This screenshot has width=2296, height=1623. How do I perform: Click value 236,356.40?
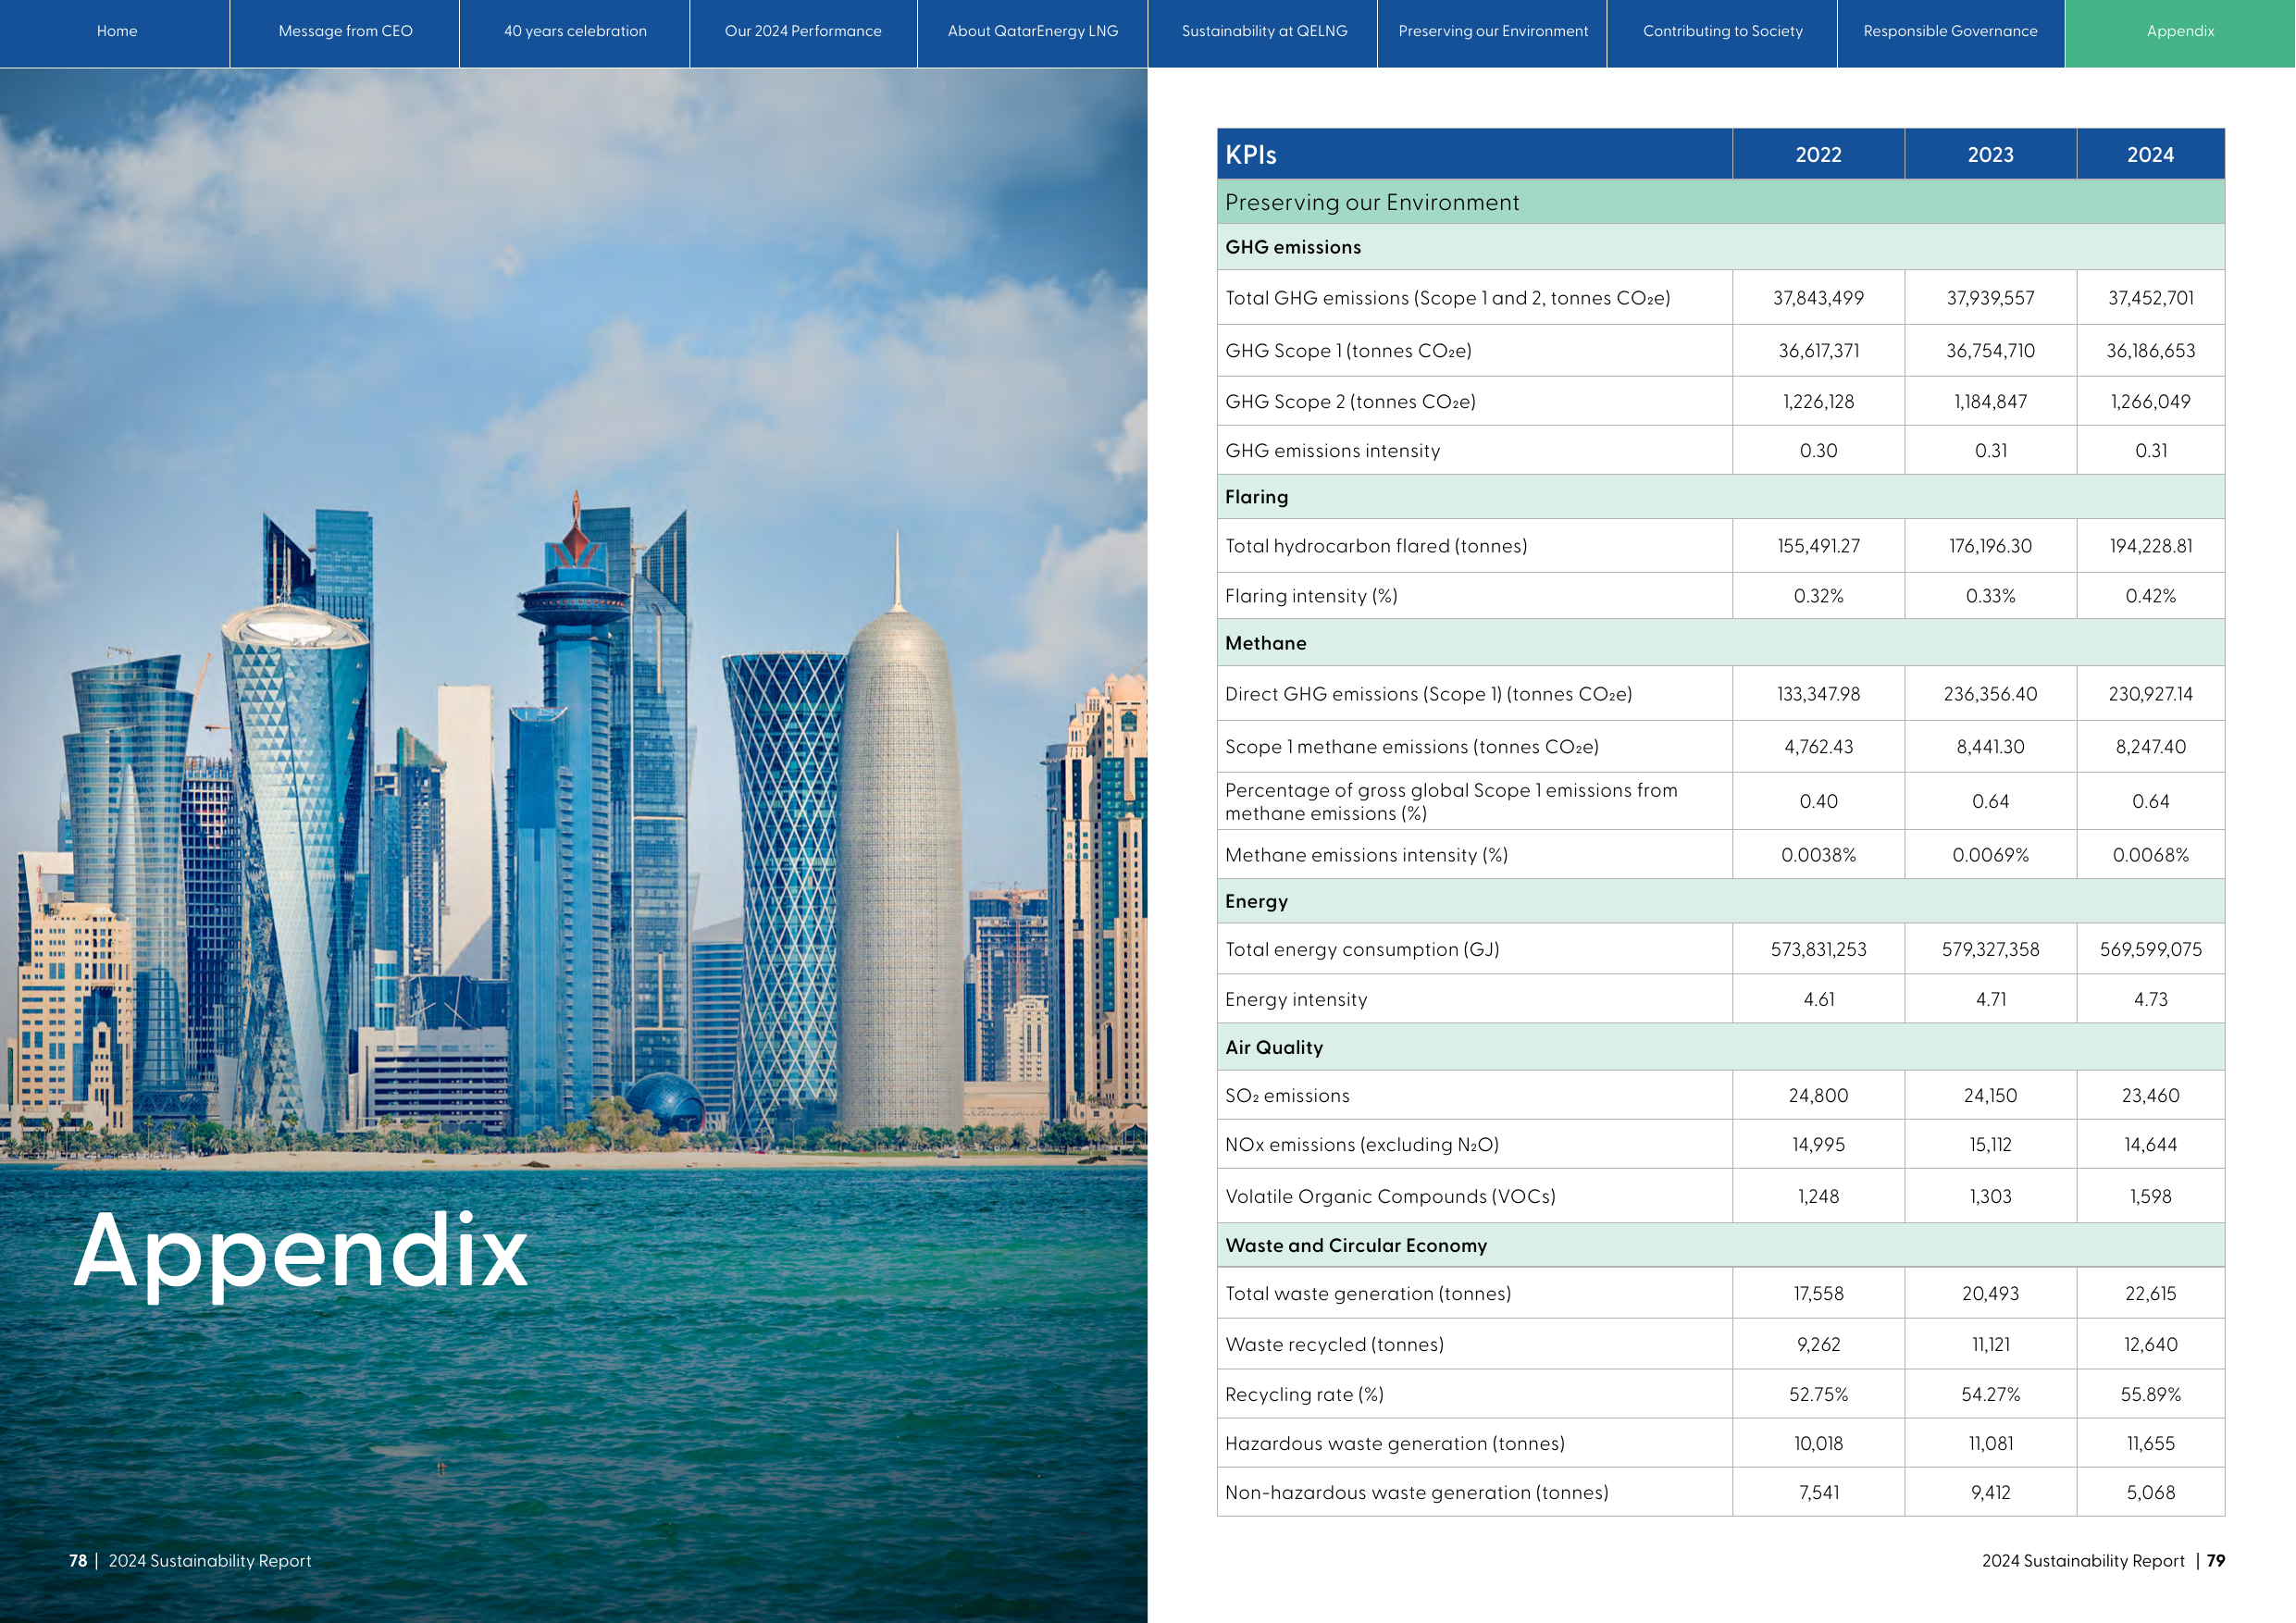(1990, 694)
